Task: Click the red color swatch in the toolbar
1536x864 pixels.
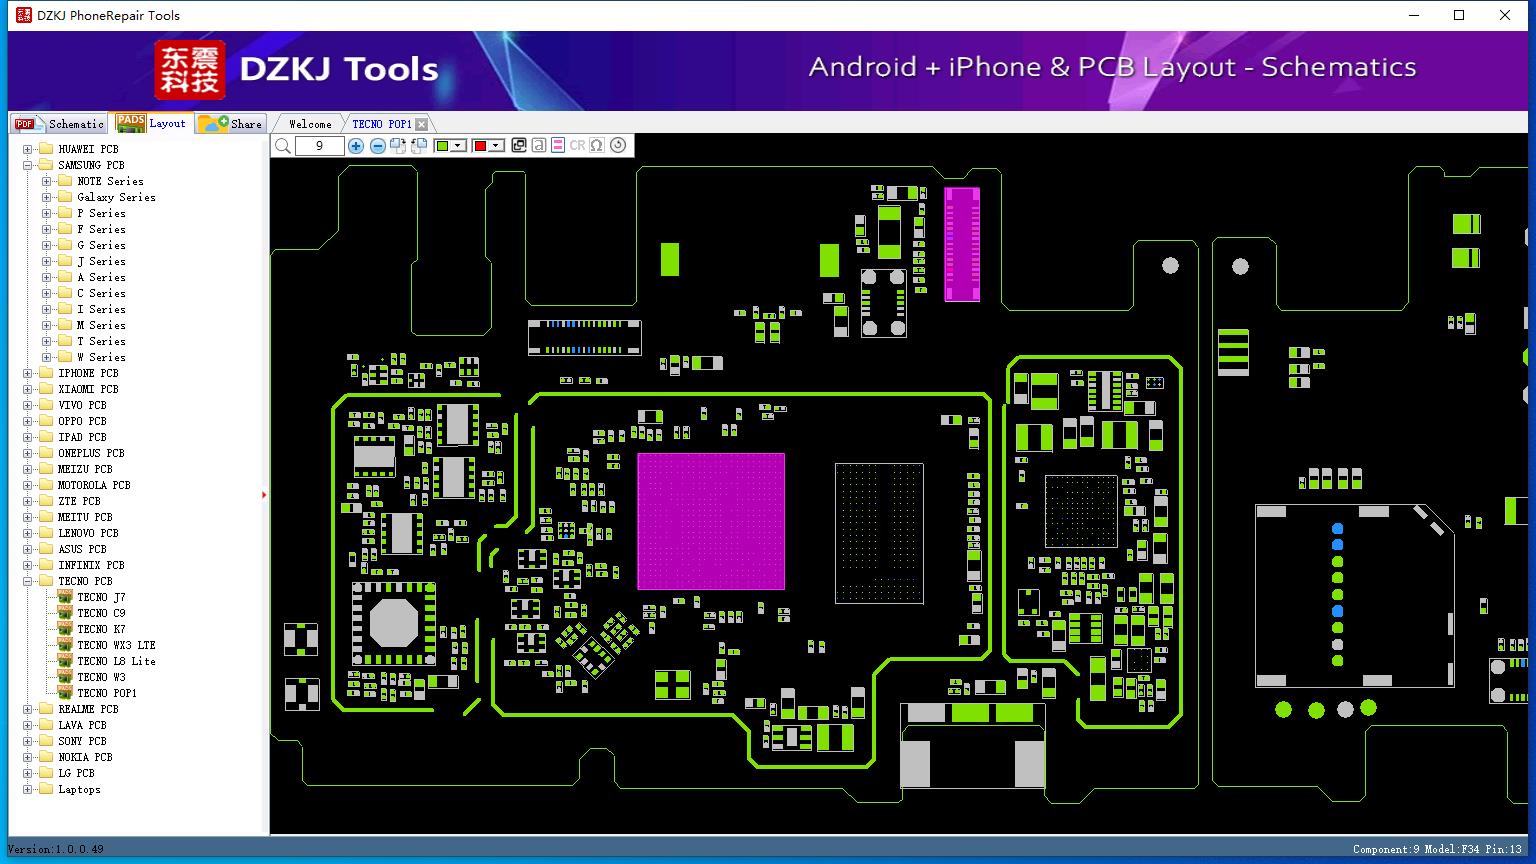Action: 480,146
